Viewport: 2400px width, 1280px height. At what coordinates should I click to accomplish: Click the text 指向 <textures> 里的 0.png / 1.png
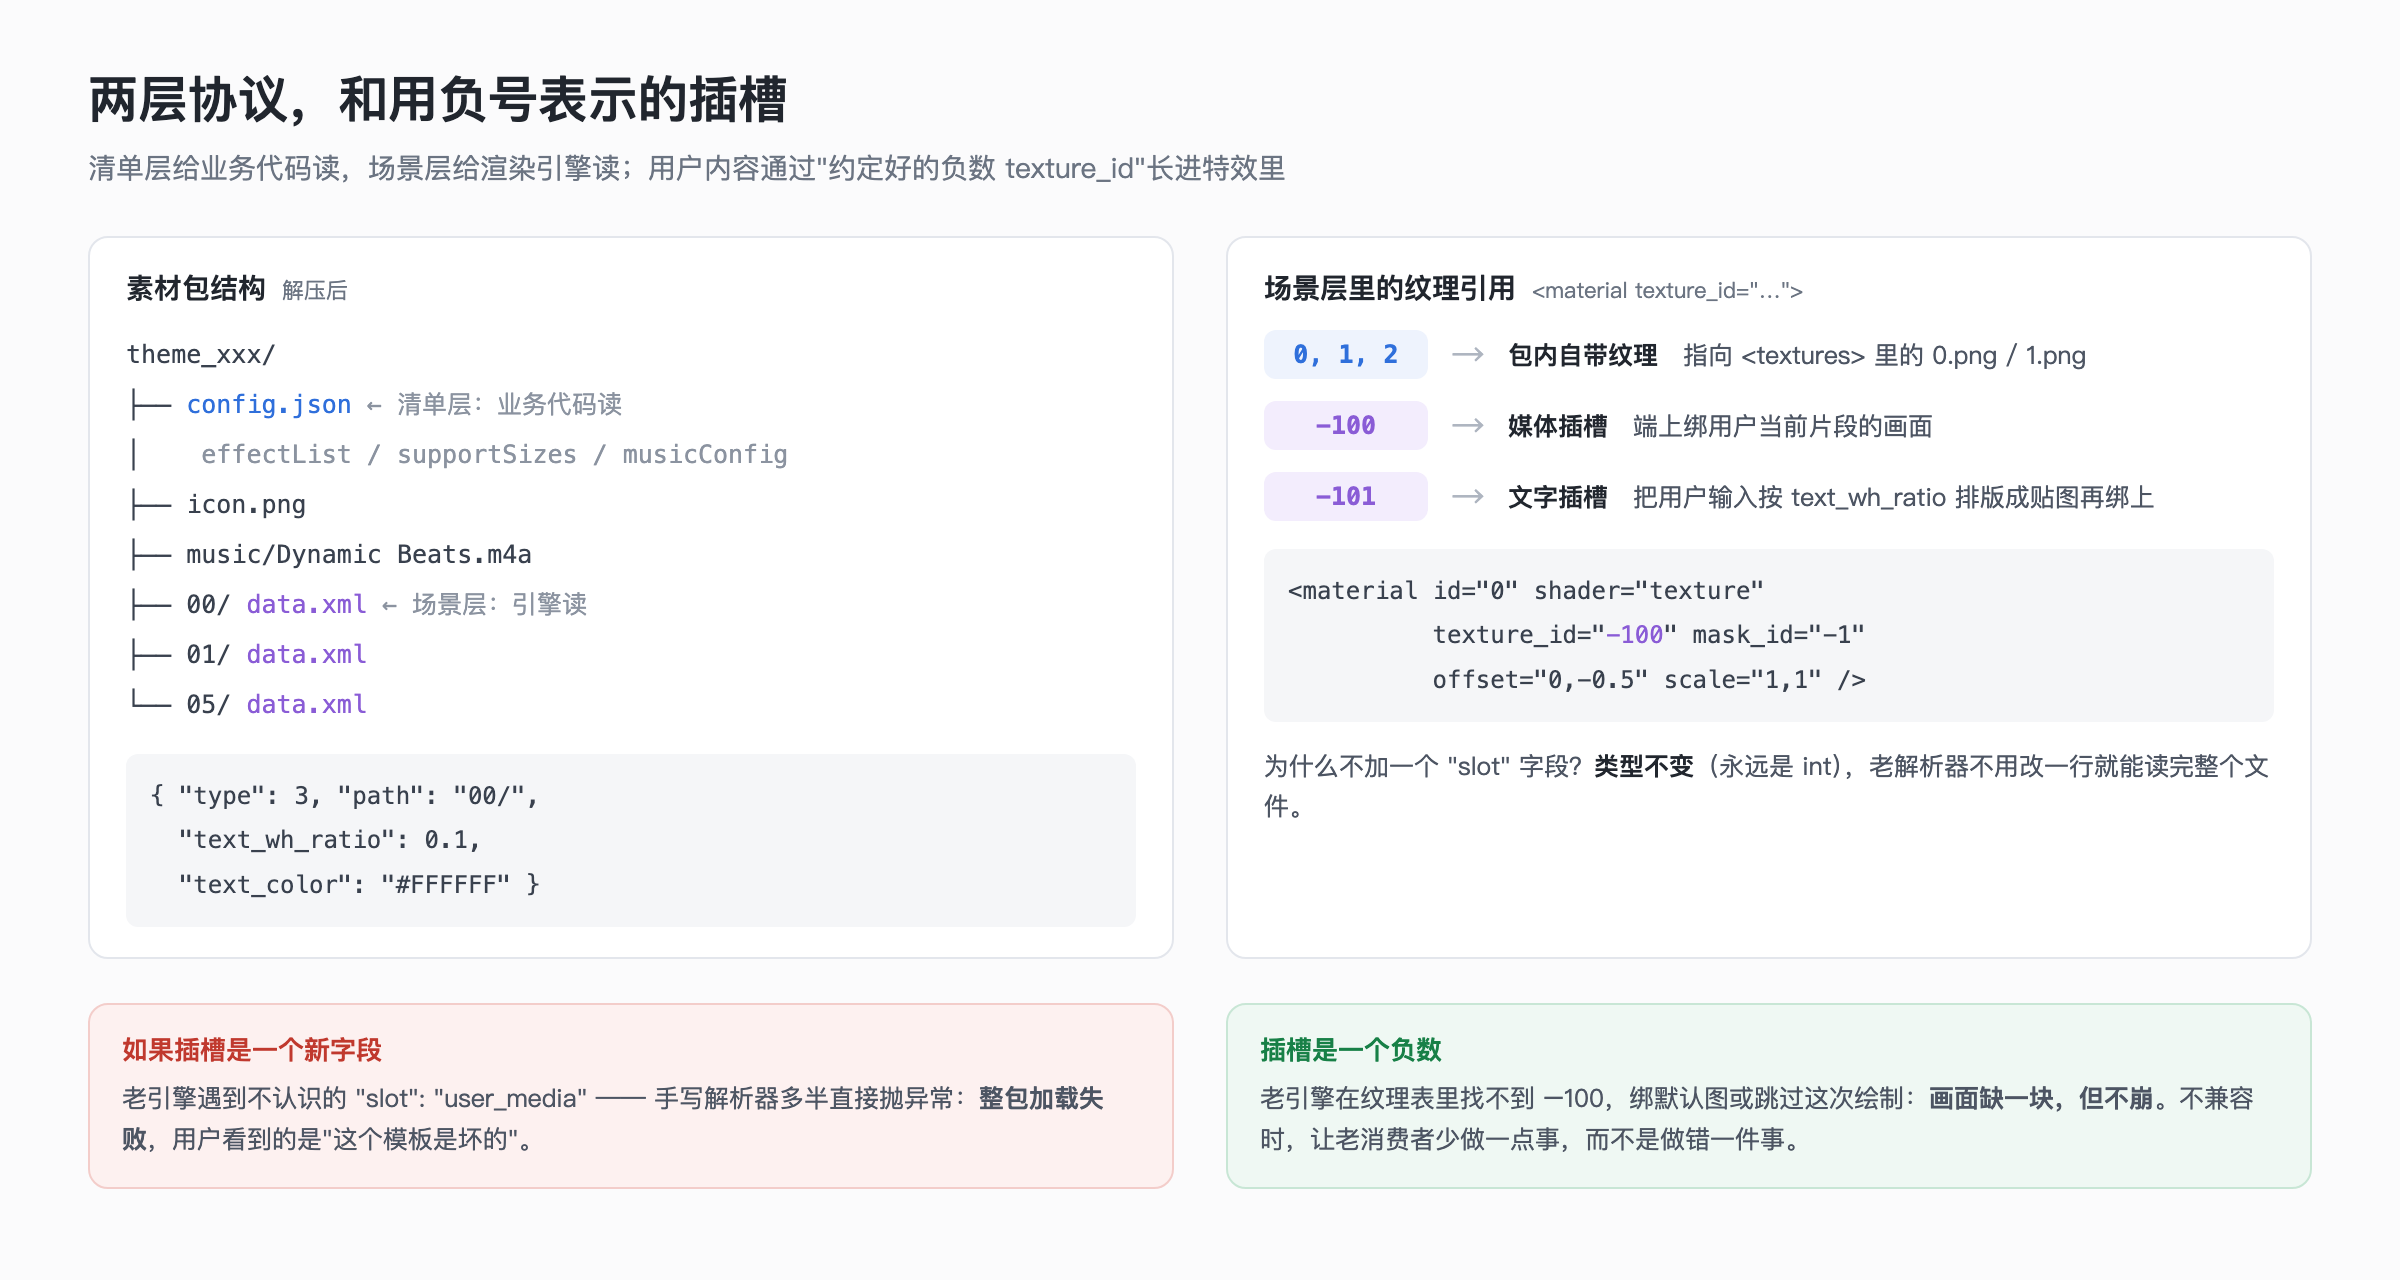tap(1885, 355)
